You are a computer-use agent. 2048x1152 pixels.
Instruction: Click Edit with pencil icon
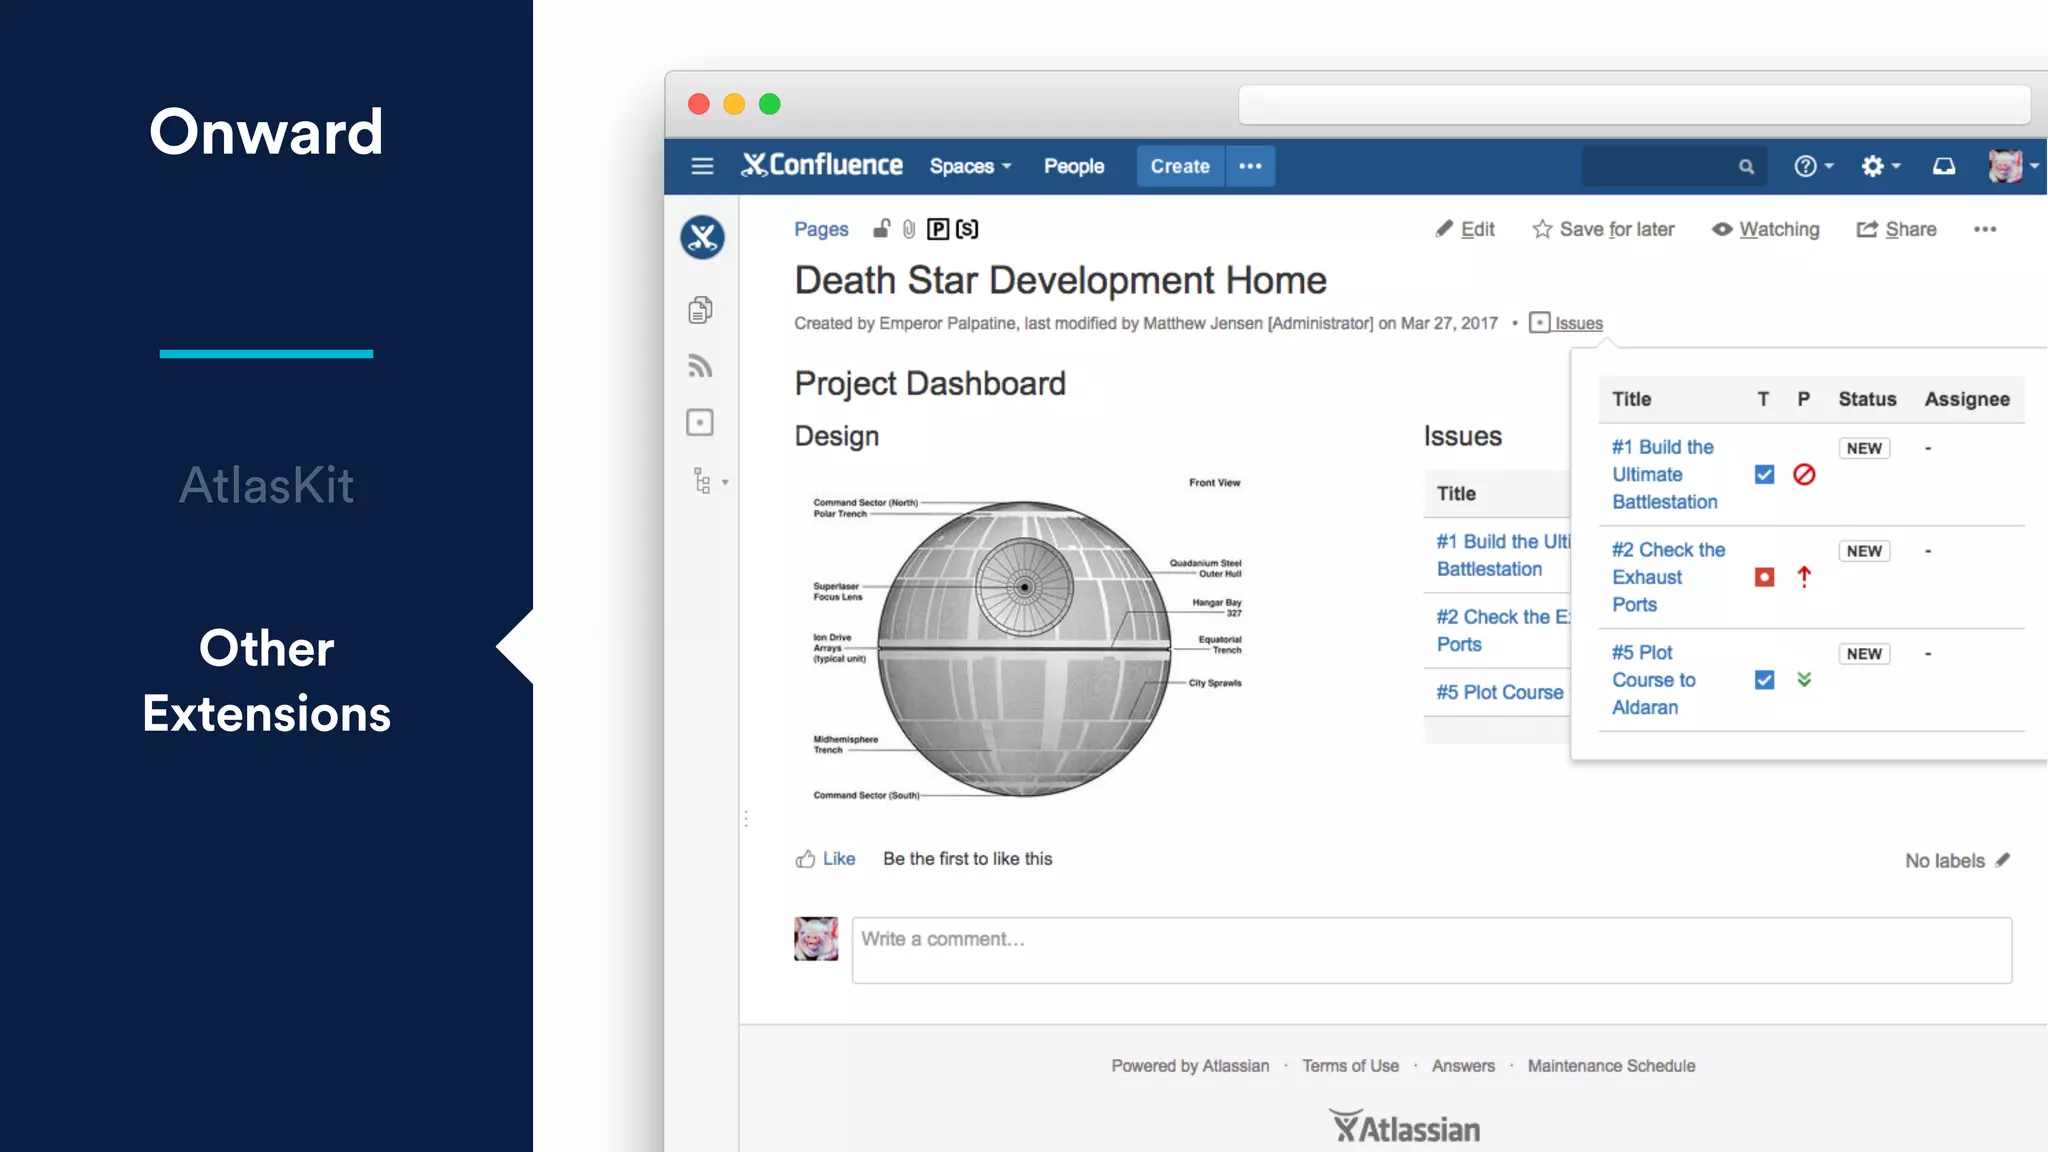(1465, 229)
